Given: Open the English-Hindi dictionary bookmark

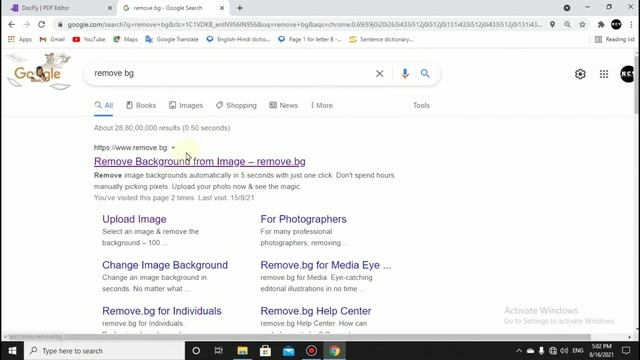Looking at the screenshot, I should (x=238, y=39).
